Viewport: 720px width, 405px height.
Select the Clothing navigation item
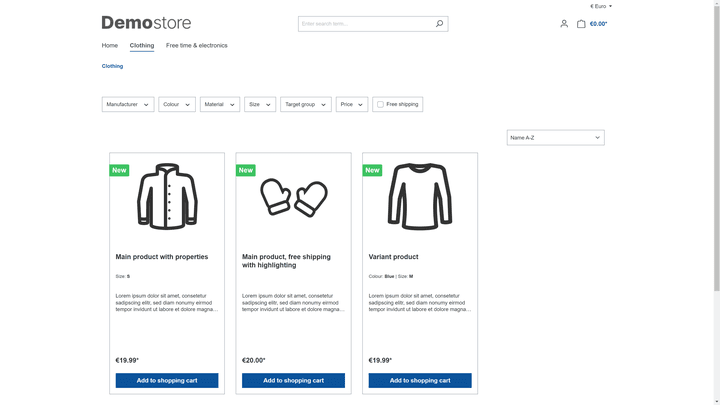pyautogui.click(x=142, y=45)
